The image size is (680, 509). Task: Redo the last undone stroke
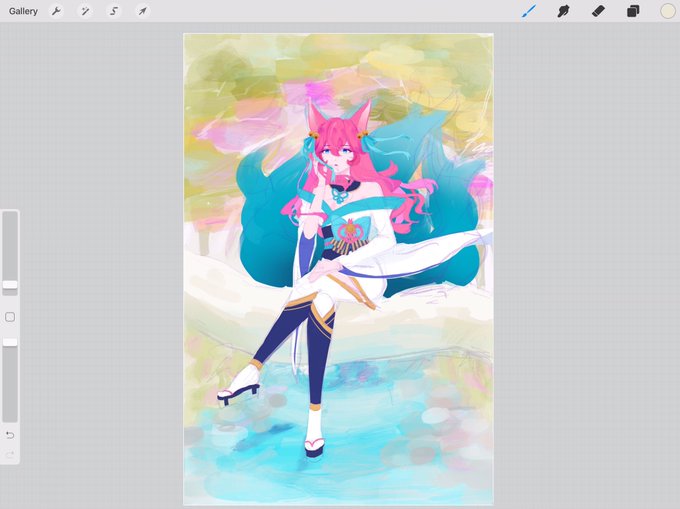tap(10, 454)
